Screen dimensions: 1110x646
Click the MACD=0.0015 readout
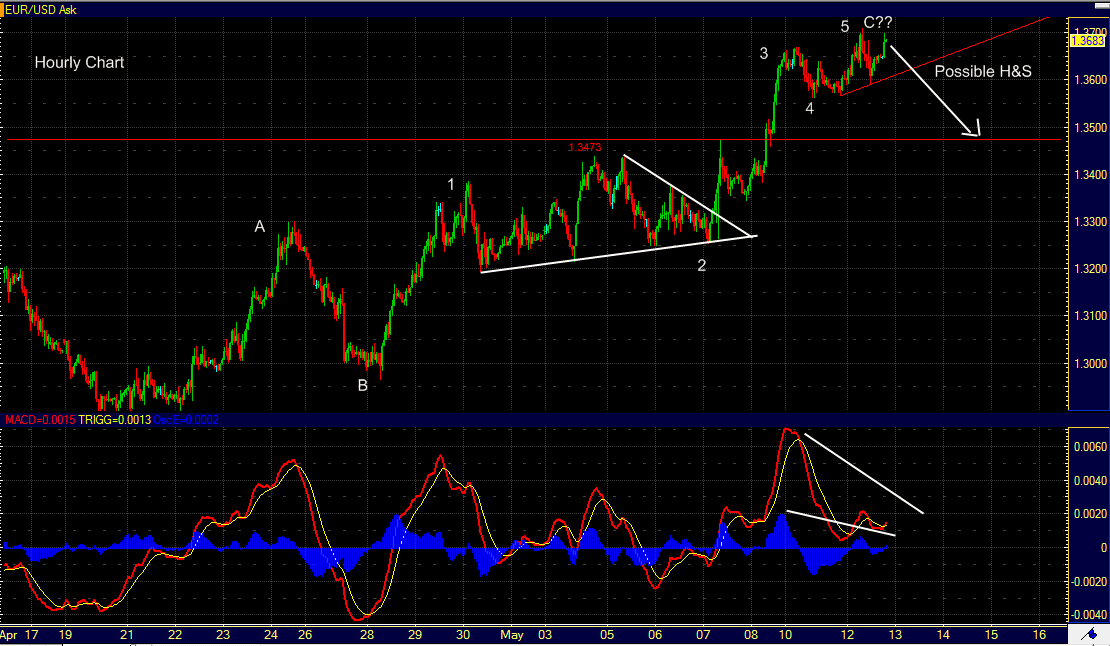[40, 420]
